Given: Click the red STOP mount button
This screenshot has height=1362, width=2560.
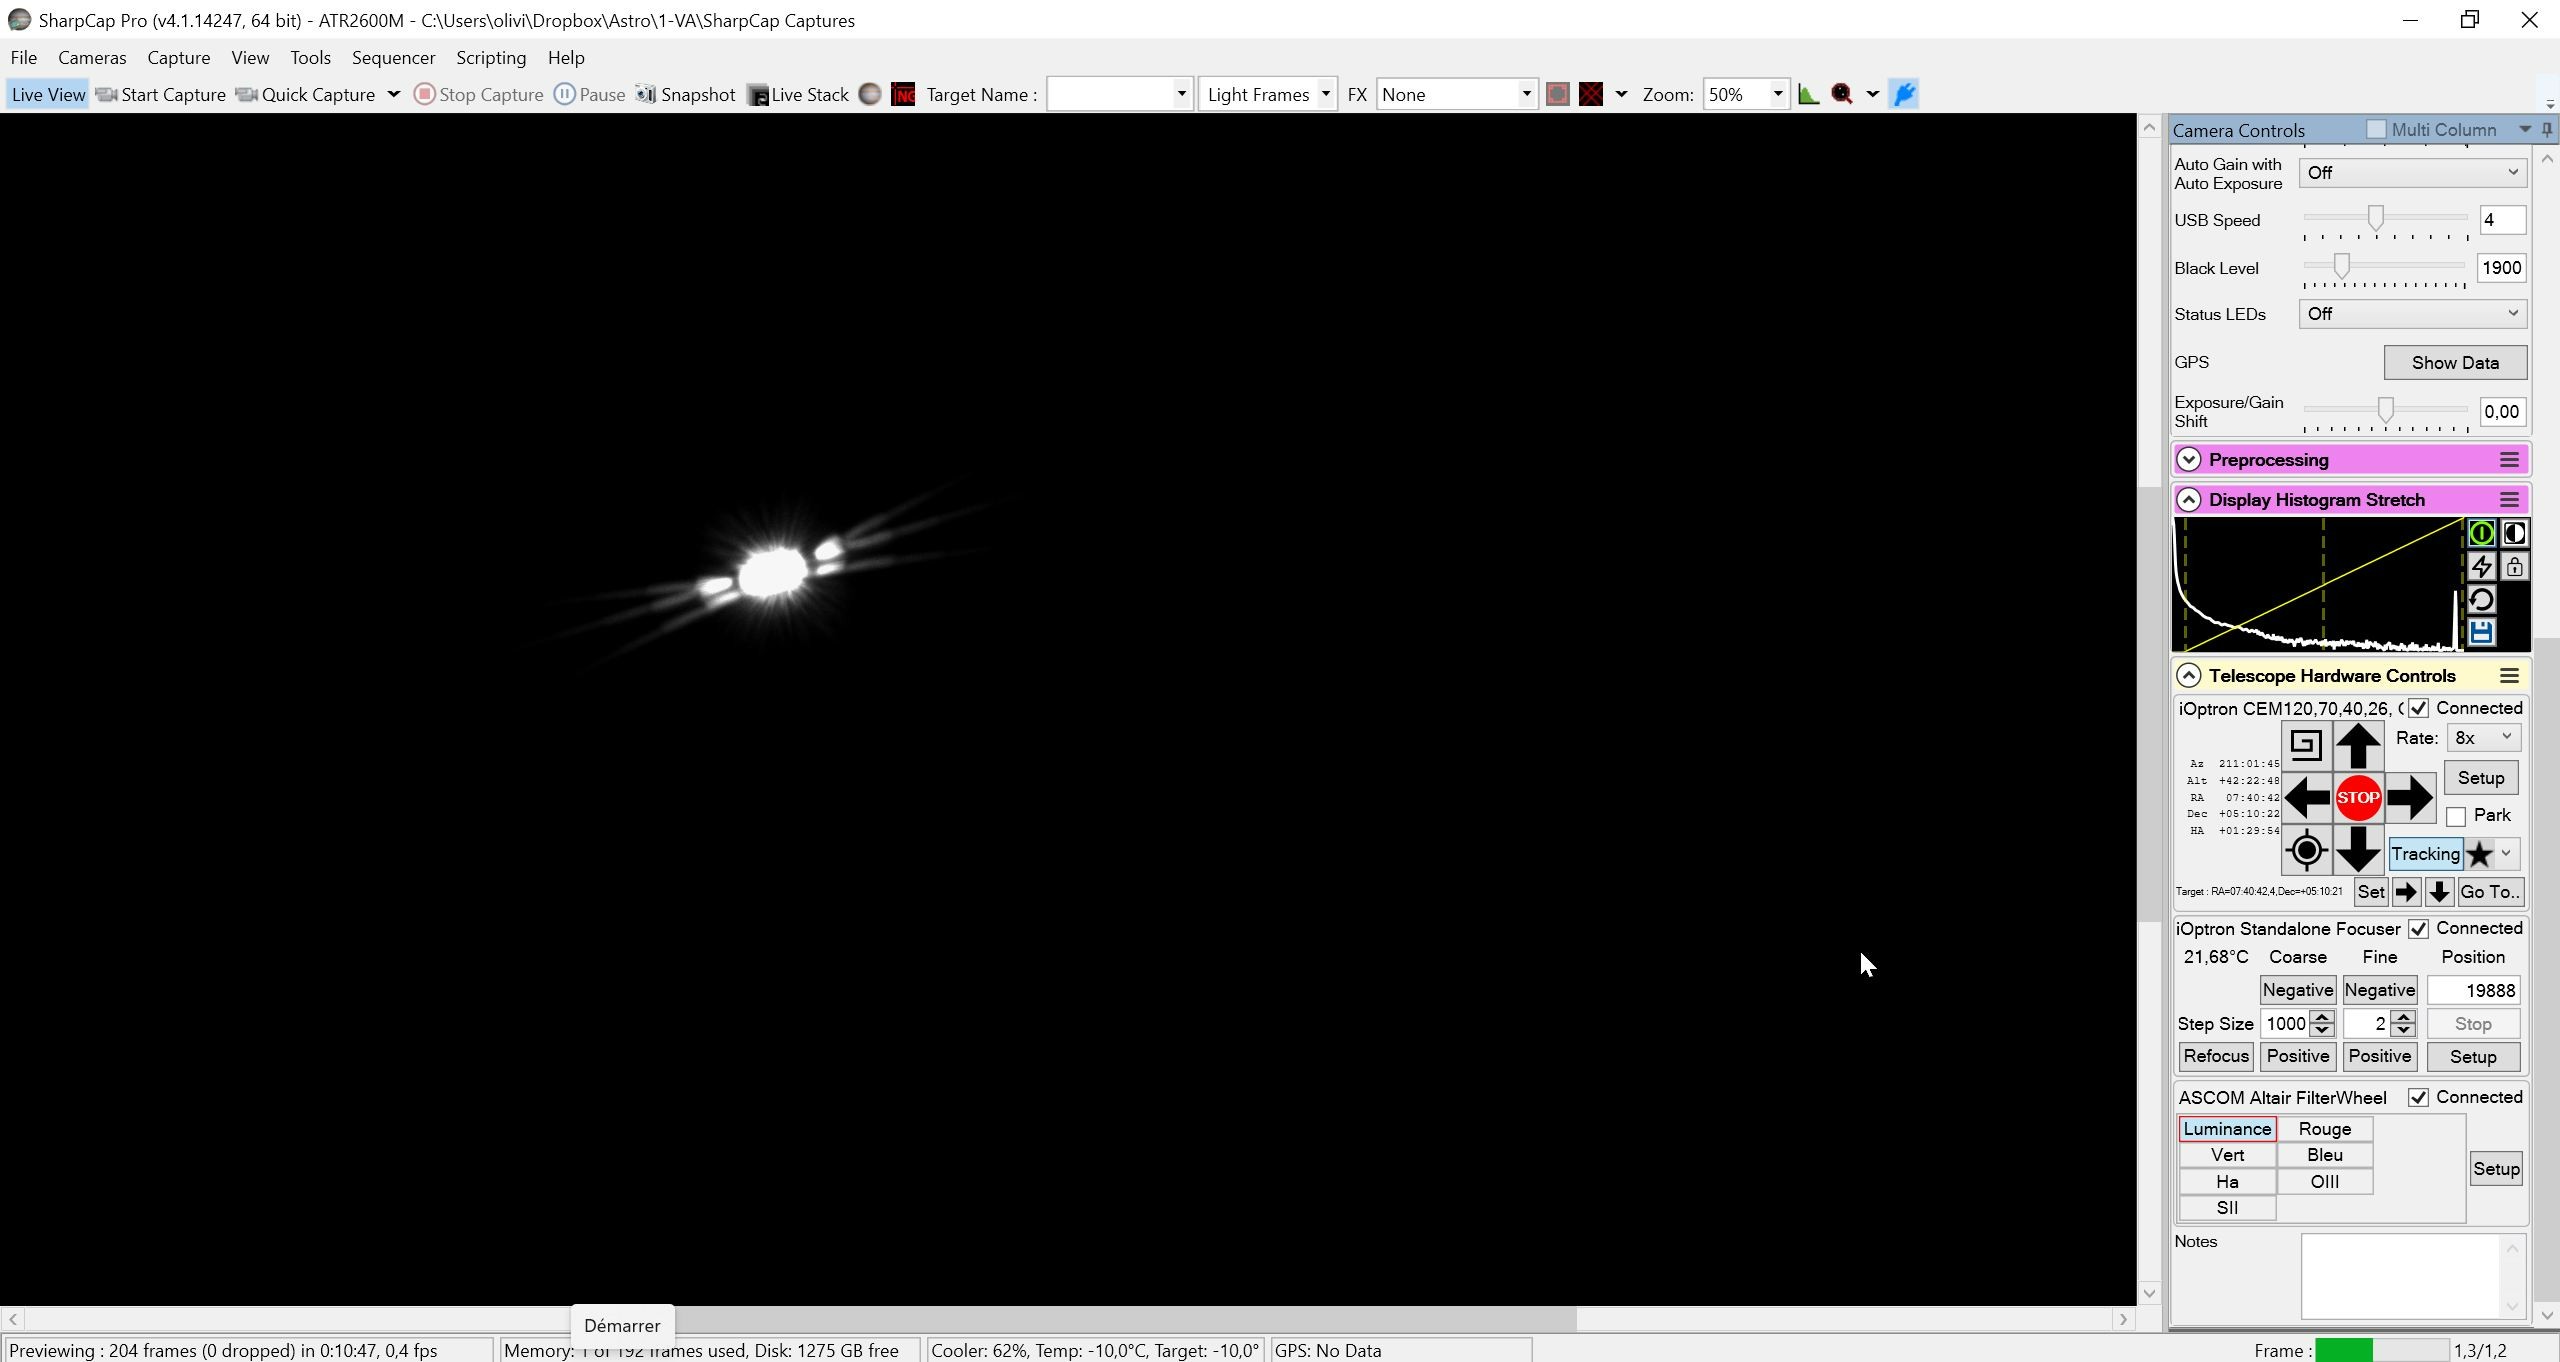Looking at the screenshot, I should coord(2357,798).
